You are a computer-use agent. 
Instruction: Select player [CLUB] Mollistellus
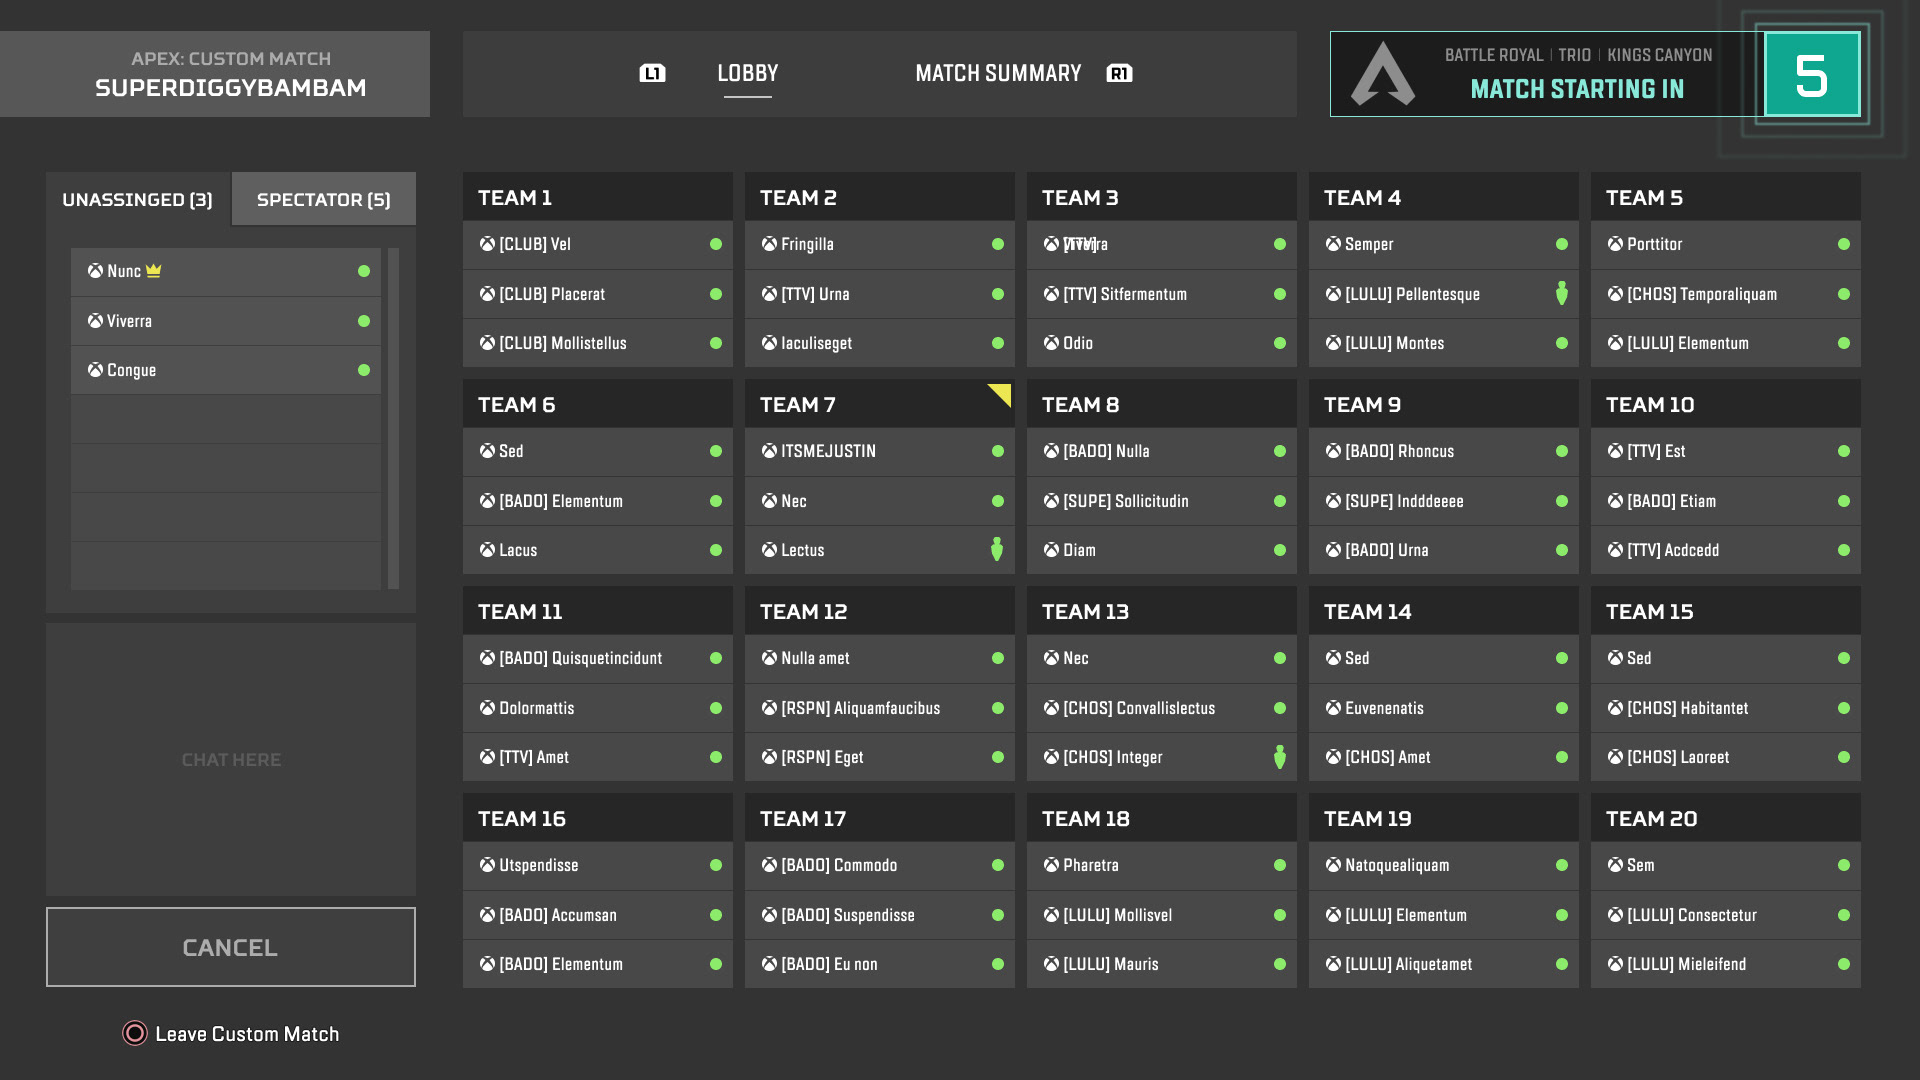[x=598, y=343]
